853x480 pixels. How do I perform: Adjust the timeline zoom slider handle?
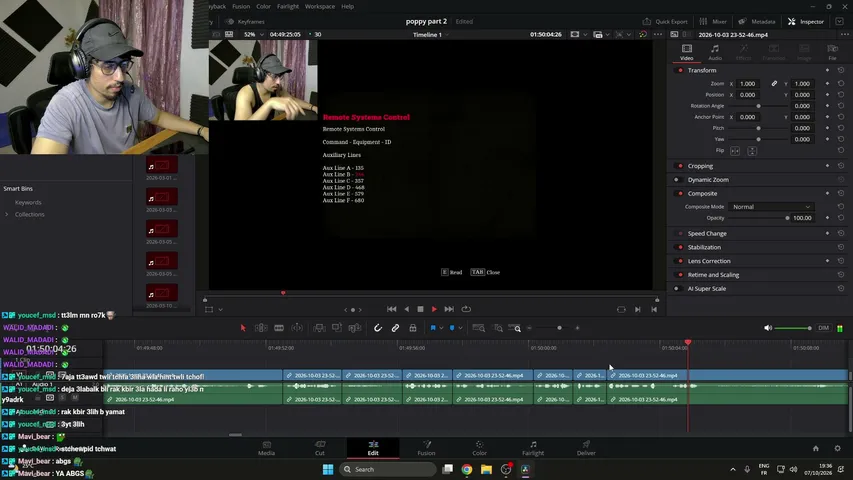click(559, 328)
